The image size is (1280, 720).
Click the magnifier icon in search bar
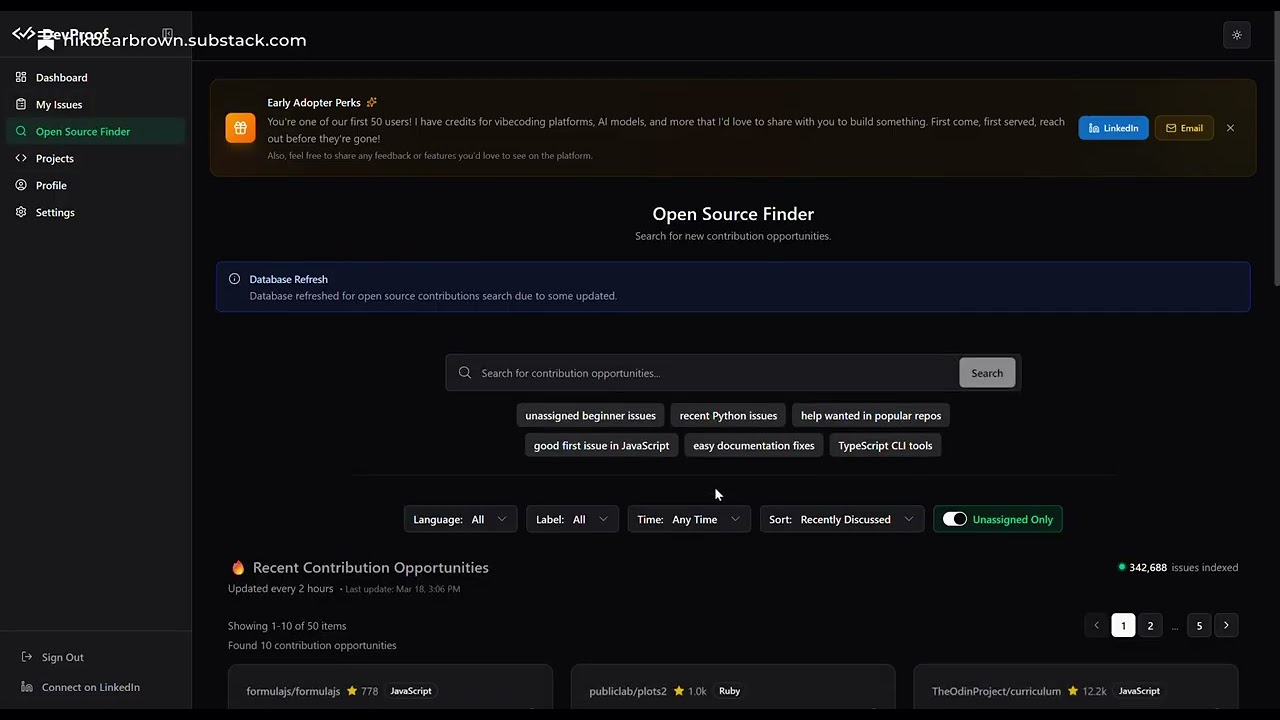point(465,373)
